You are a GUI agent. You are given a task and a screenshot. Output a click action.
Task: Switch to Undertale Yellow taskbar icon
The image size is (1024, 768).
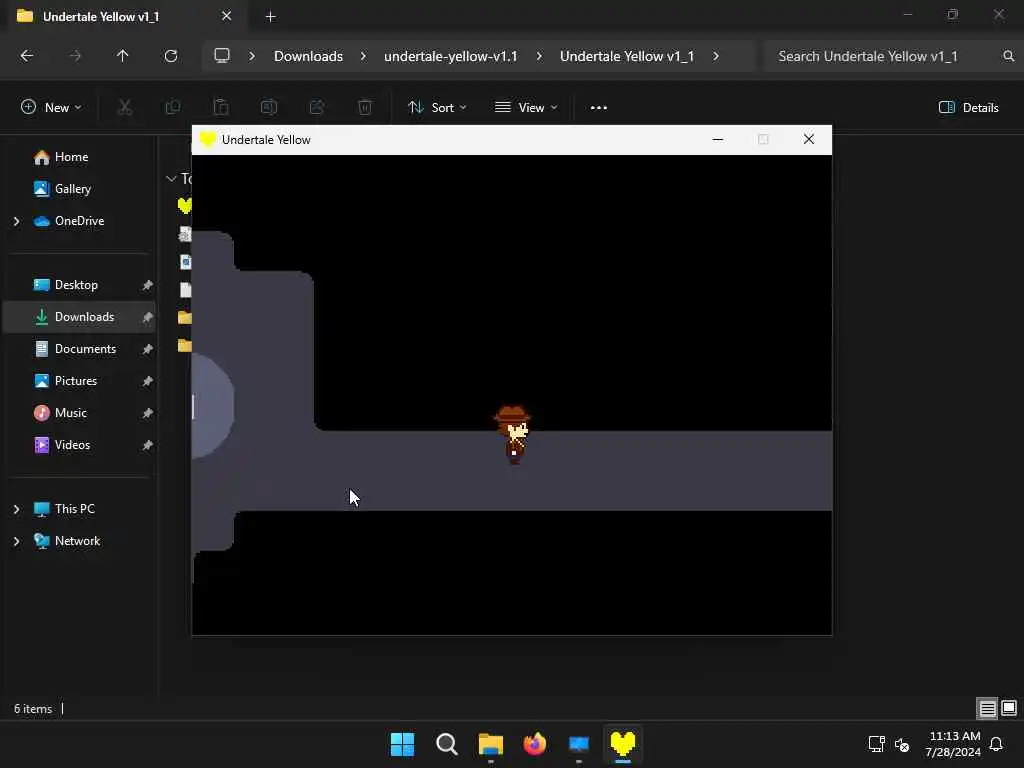click(x=623, y=744)
